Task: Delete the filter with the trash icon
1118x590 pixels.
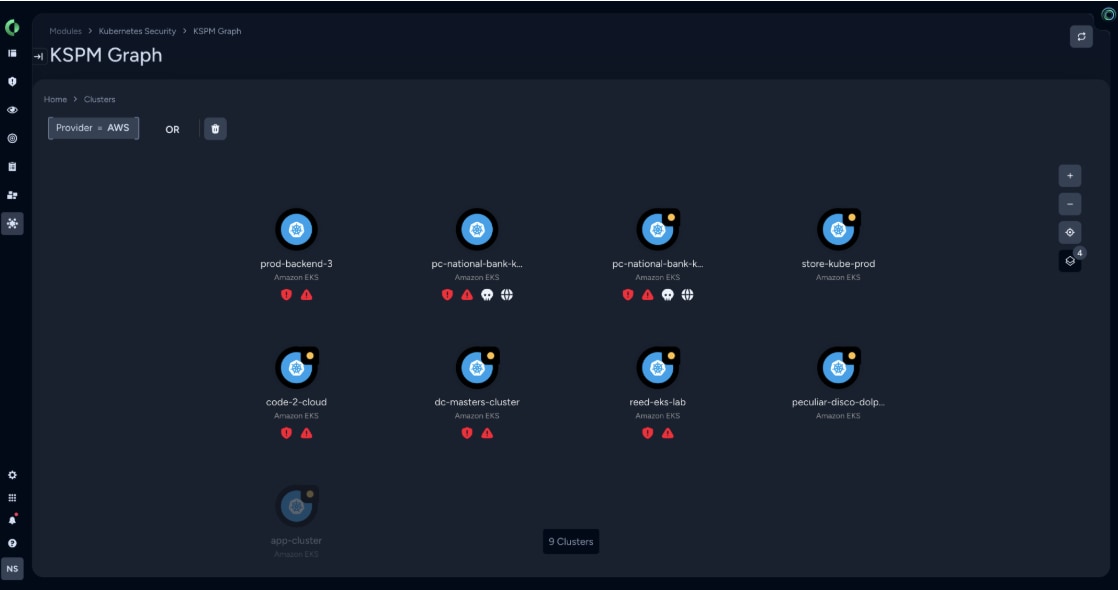Action: [215, 129]
